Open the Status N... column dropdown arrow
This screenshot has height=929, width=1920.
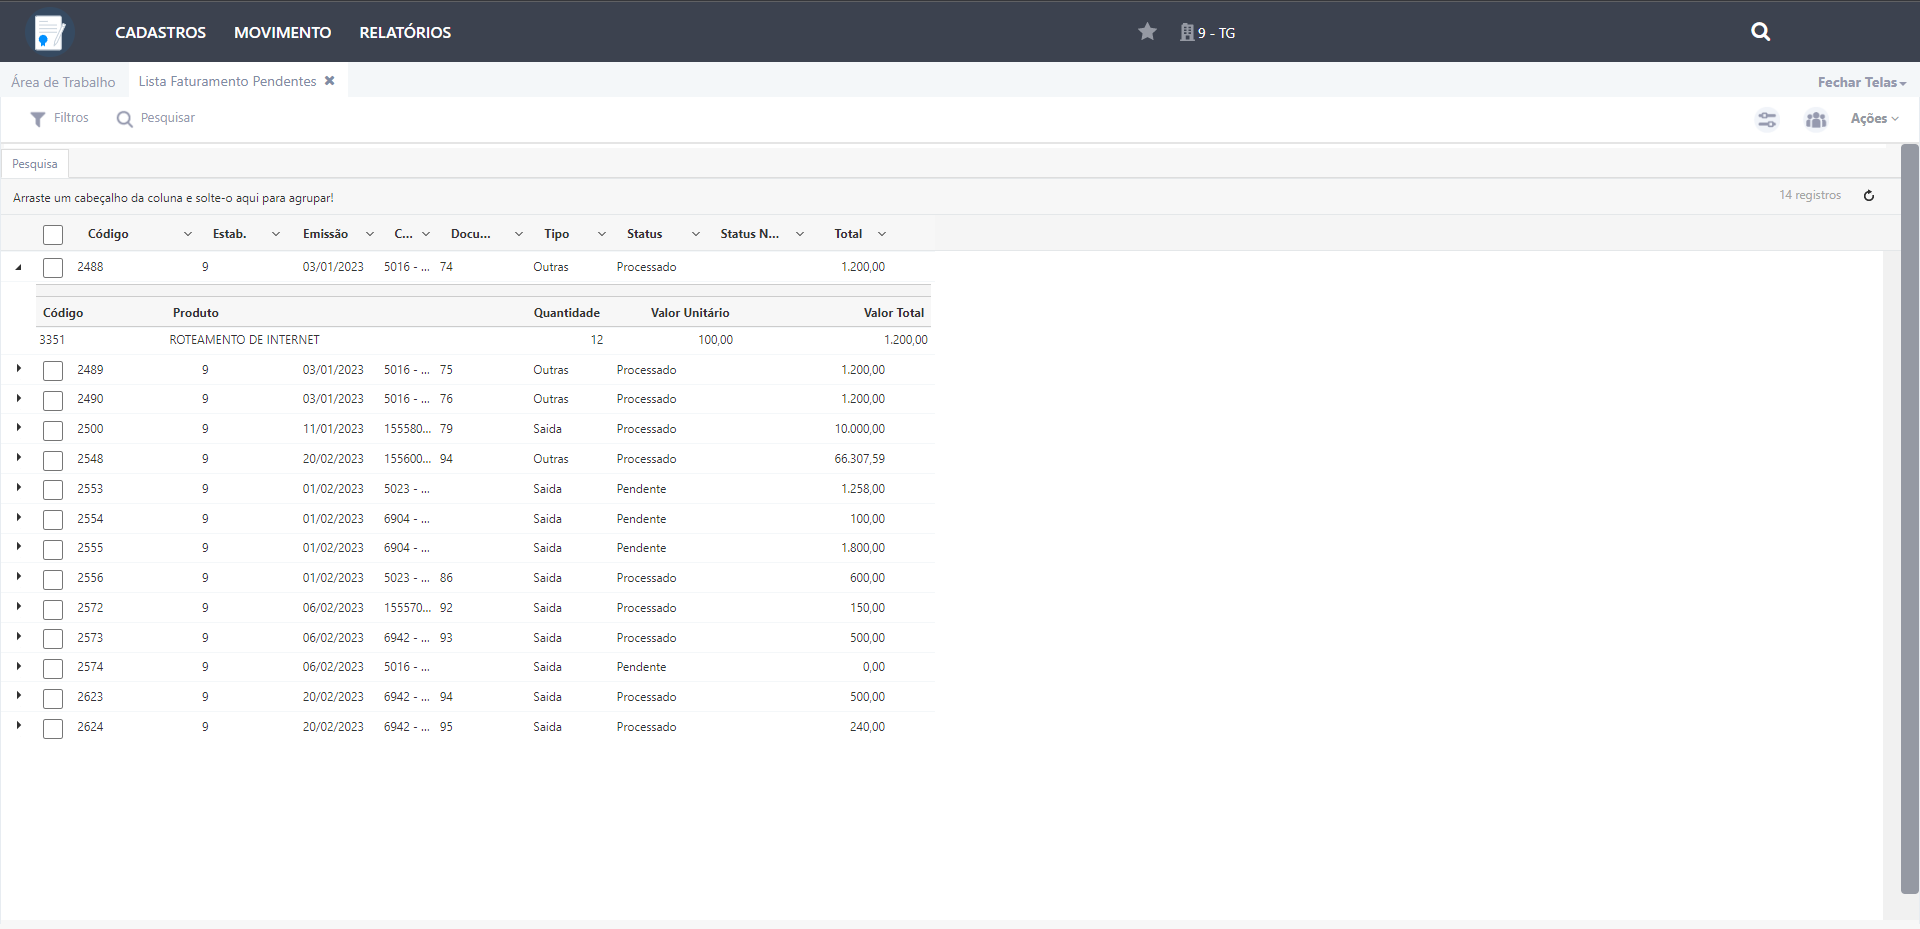click(799, 234)
